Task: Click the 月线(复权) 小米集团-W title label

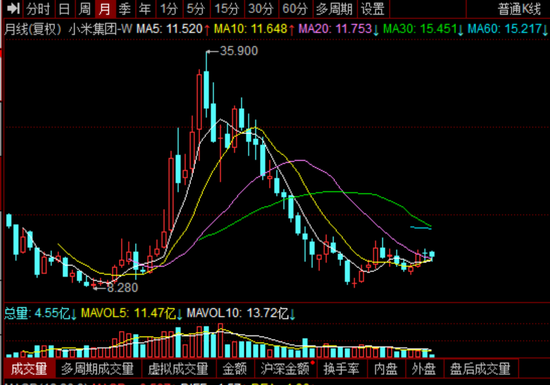Action: click(68, 29)
